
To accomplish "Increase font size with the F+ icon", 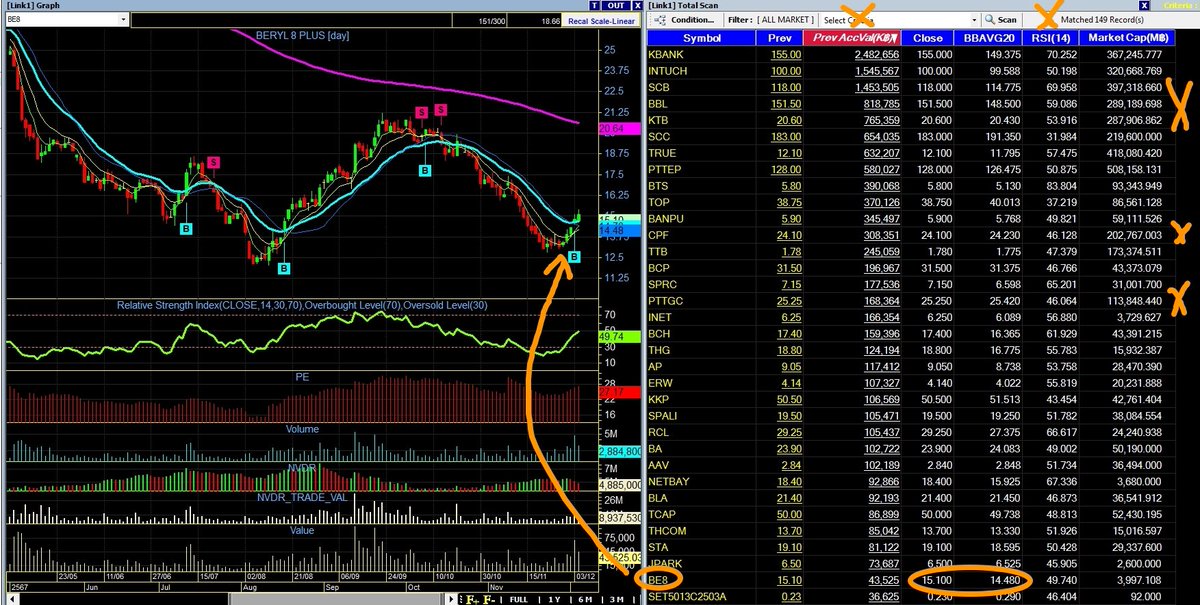I will (x=473, y=599).
